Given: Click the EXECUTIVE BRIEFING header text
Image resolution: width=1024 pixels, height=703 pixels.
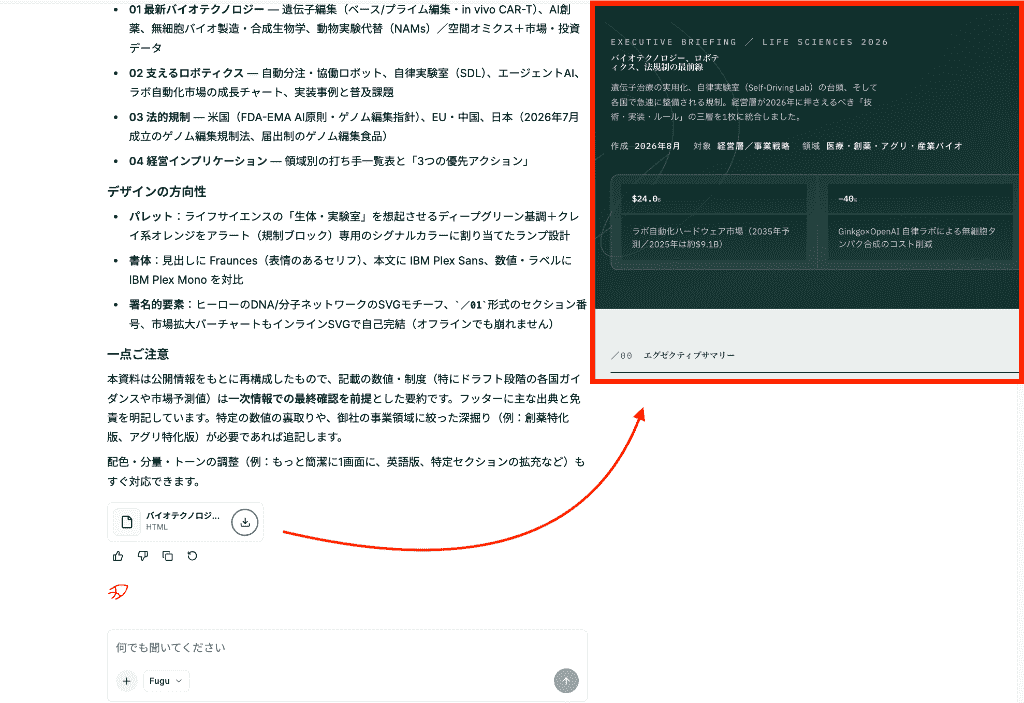Looking at the screenshot, I should [673, 42].
